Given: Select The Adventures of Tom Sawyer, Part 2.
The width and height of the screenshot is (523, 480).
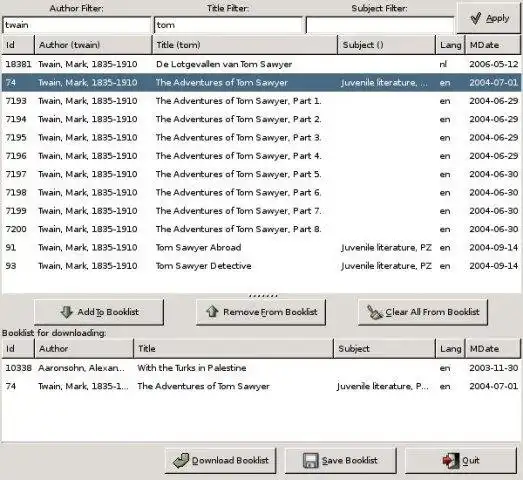Looking at the screenshot, I should point(262,119).
